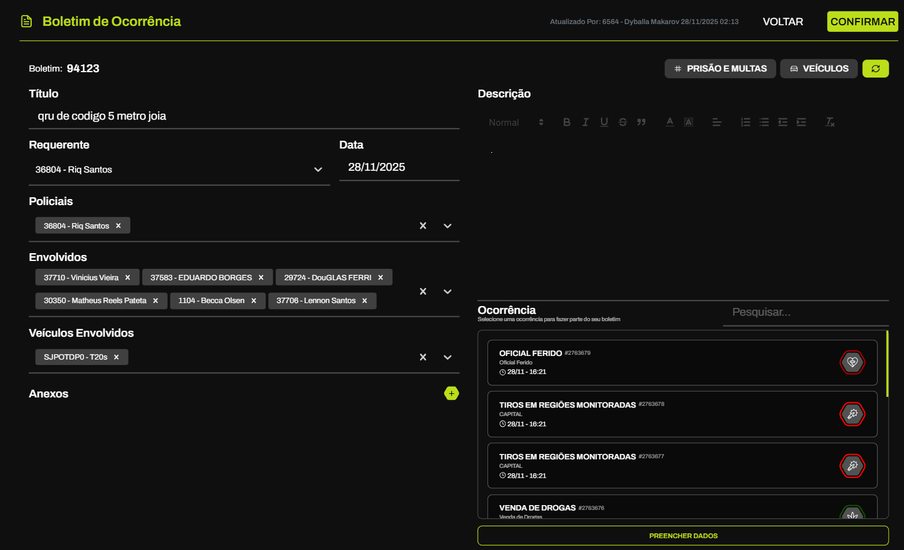This screenshot has width=904, height=550.
Task: Click the green refresh icon button
Action: (x=875, y=69)
